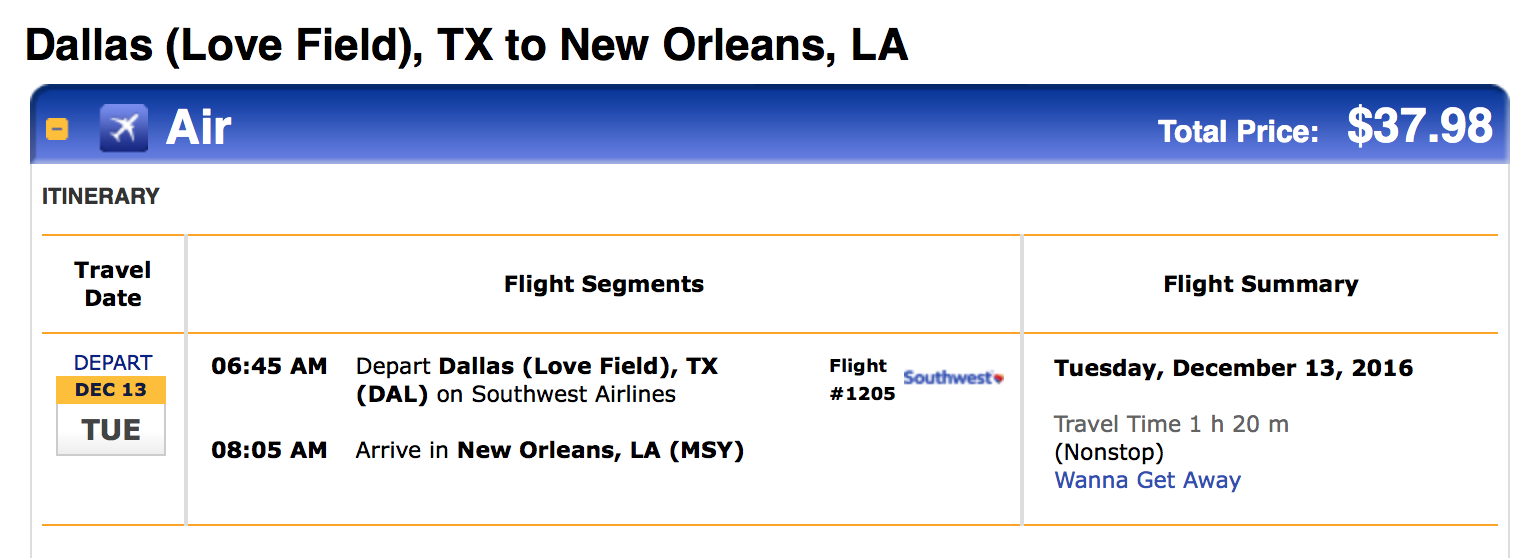Click the Dallas to New Orleans page heading
1536x558 pixels.
coord(466,45)
